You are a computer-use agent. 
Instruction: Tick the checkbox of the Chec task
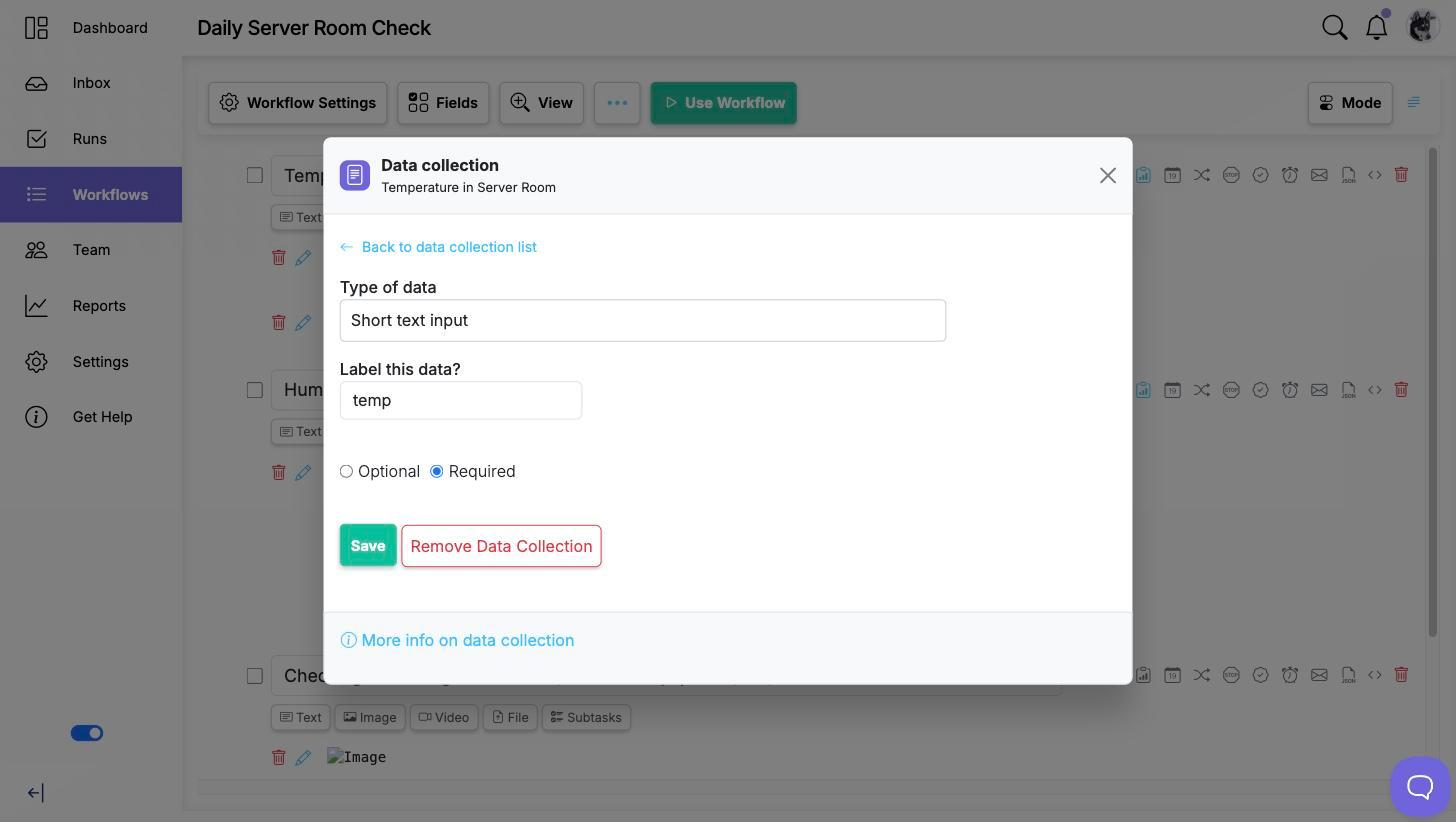(255, 676)
